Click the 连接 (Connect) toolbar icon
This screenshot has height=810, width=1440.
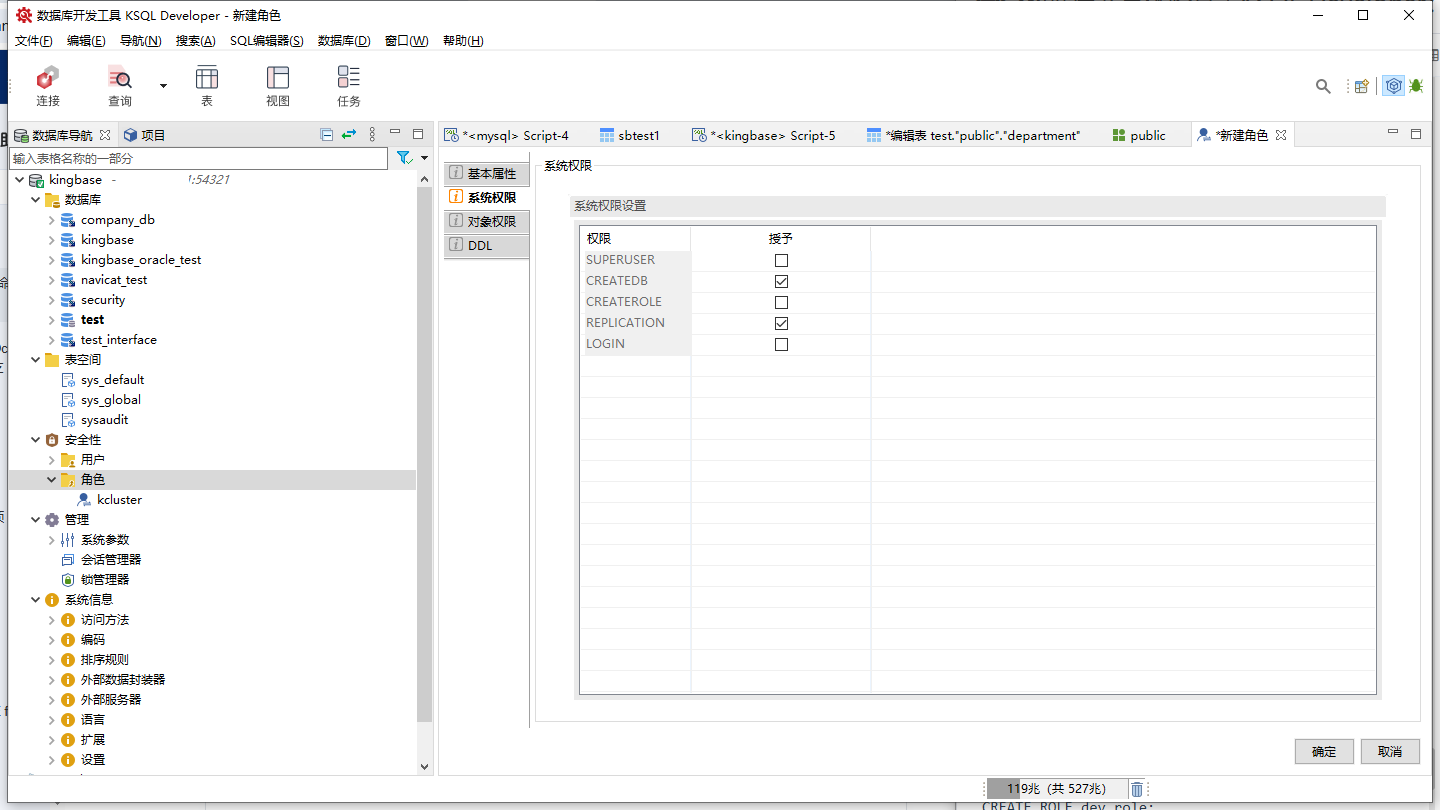pos(48,78)
